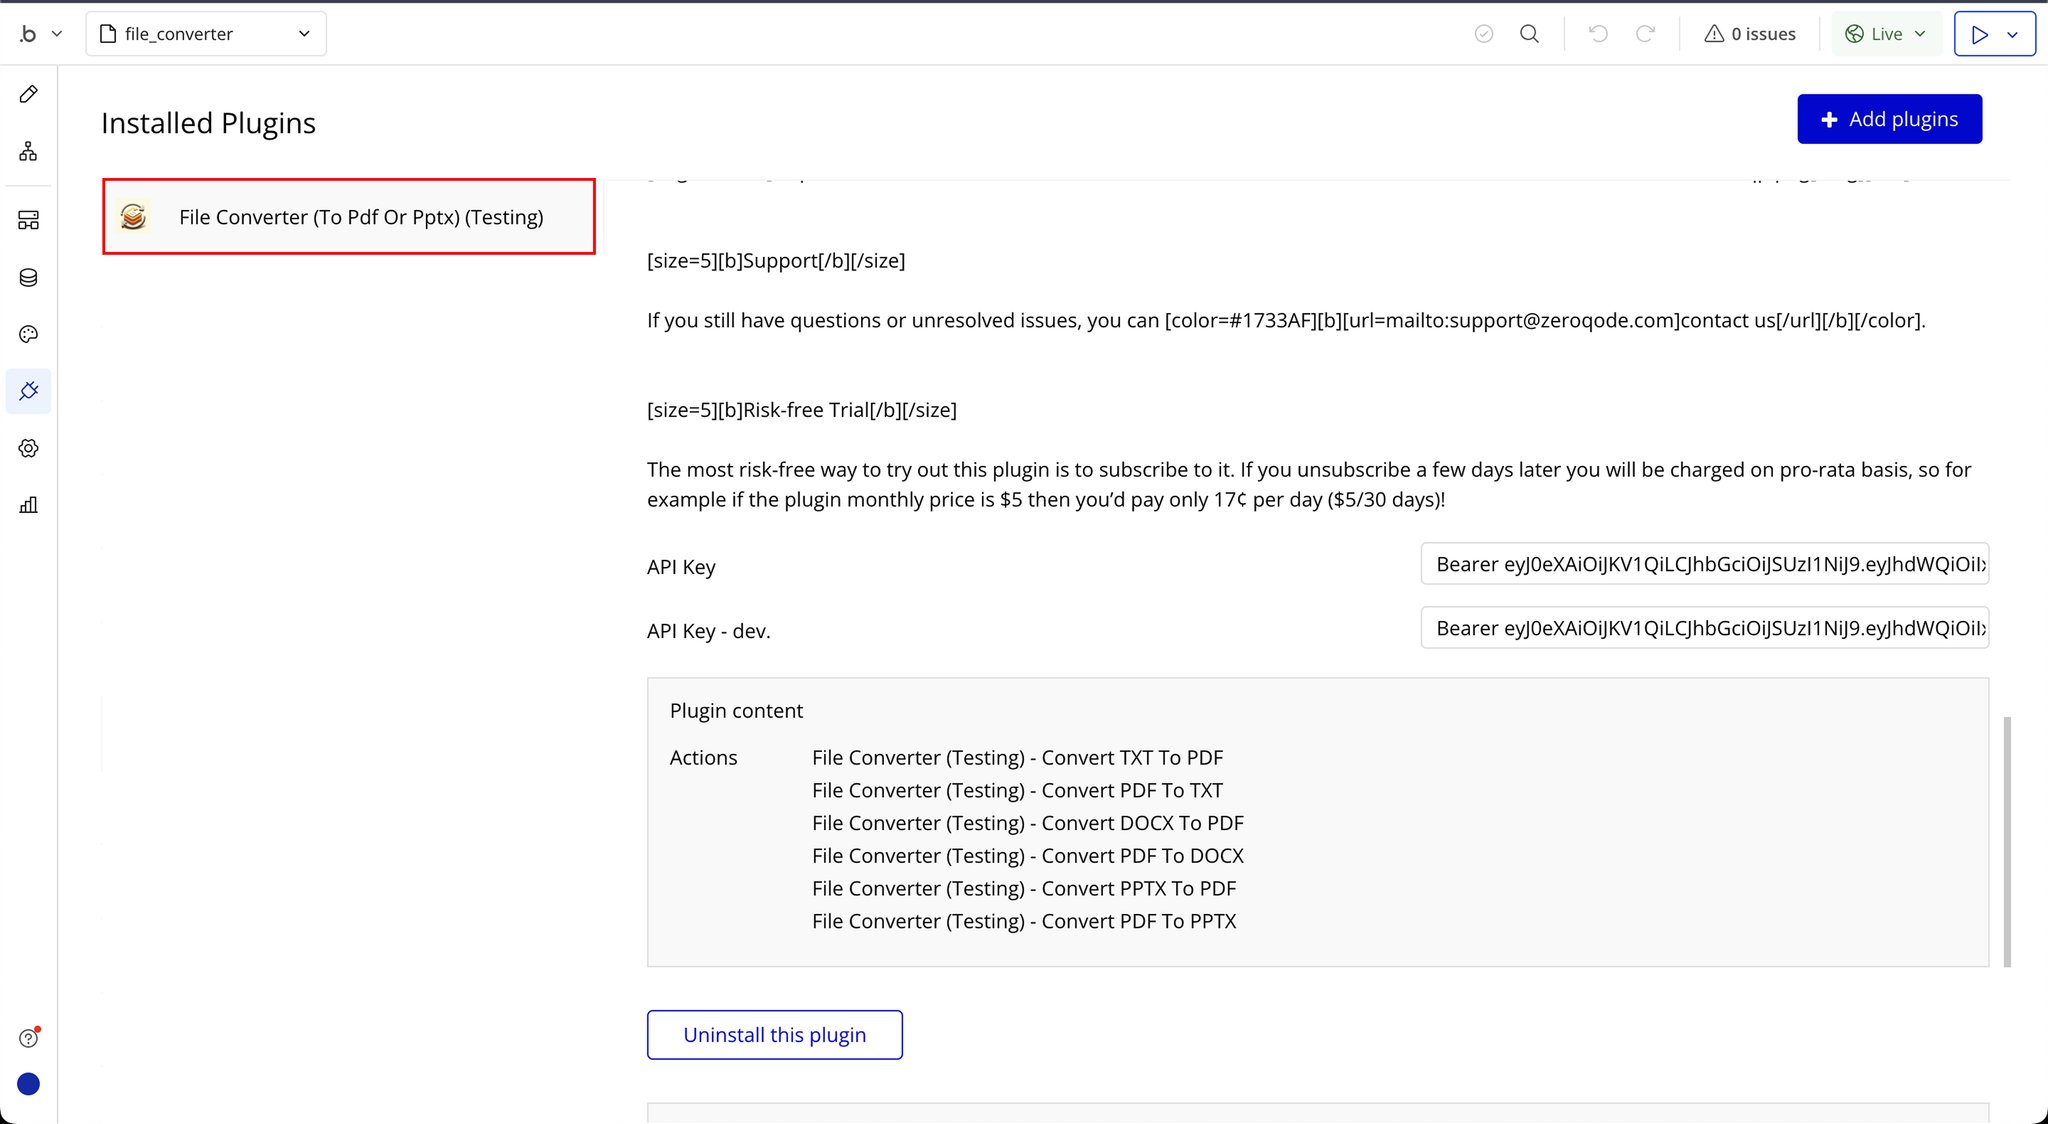This screenshot has height=1124, width=2048.
Task: Click the API Key input field
Action: pyautogui.click(x=1704, y=564)
